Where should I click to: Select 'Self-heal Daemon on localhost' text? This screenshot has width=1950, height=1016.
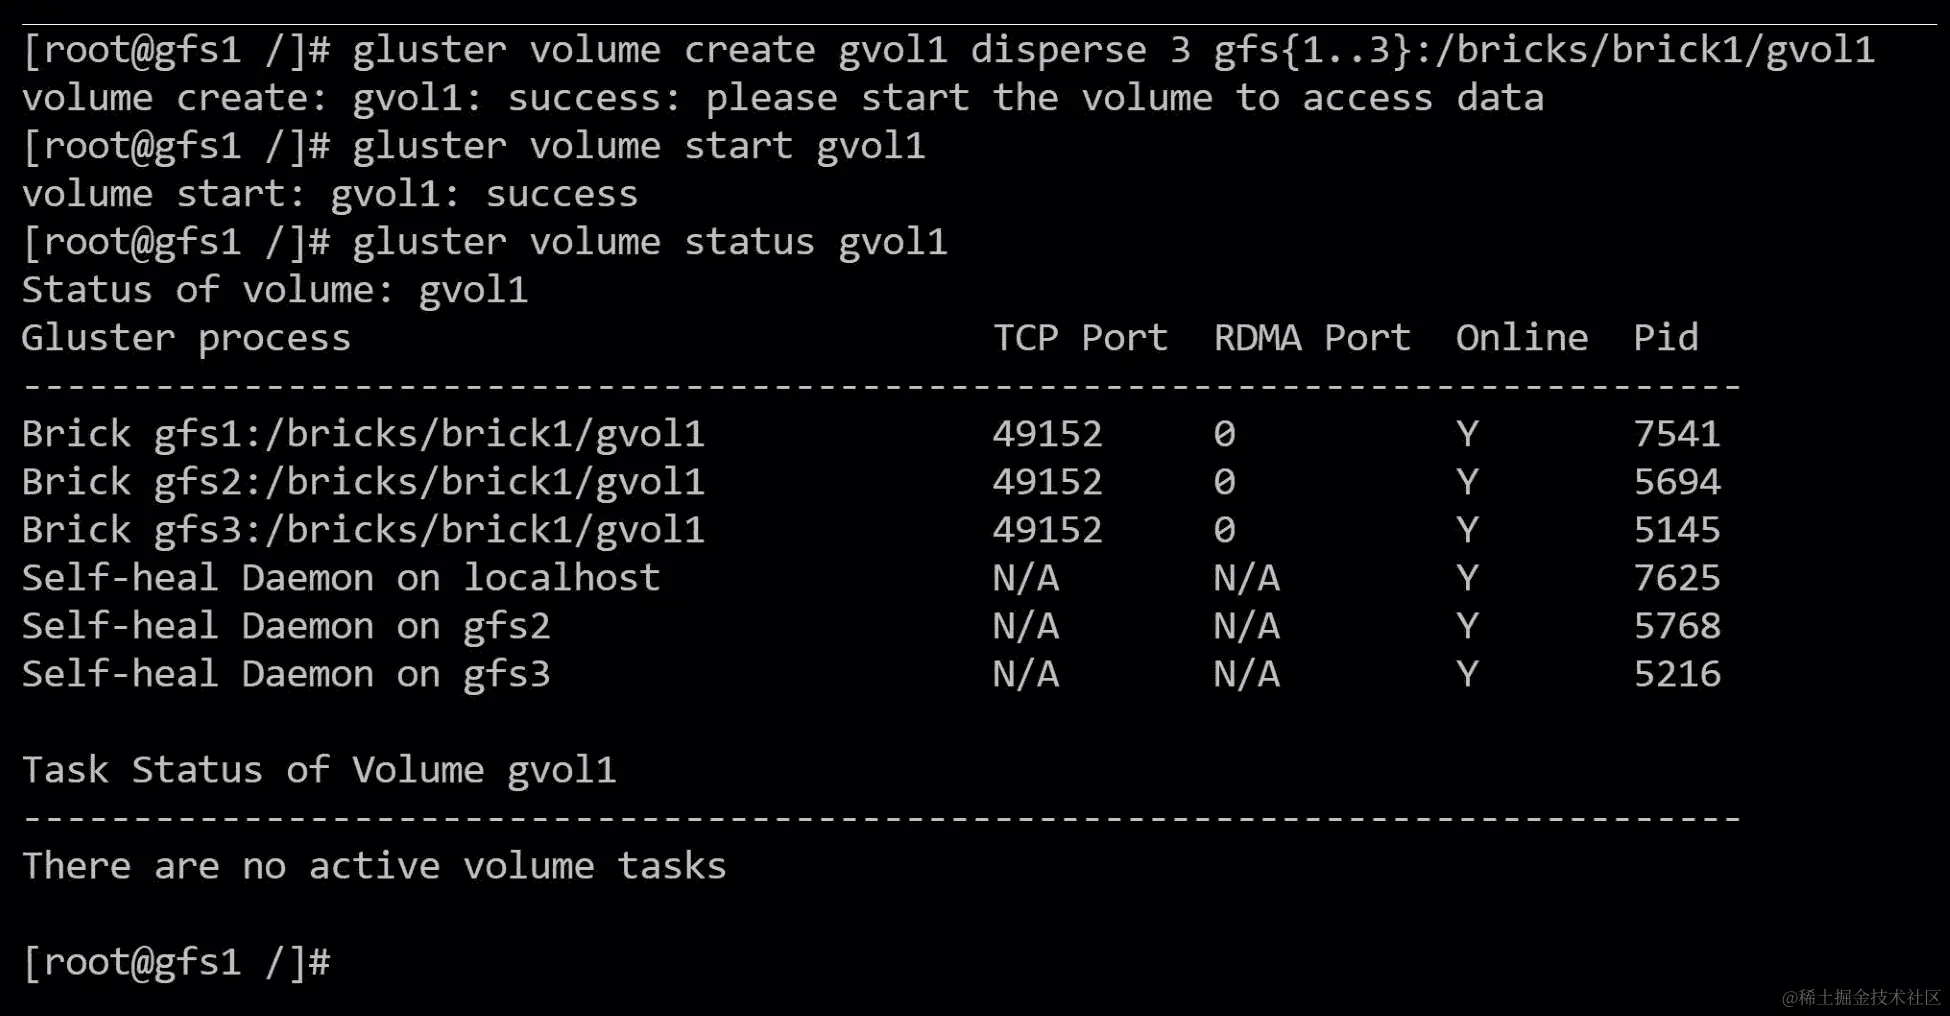(341, 578)
